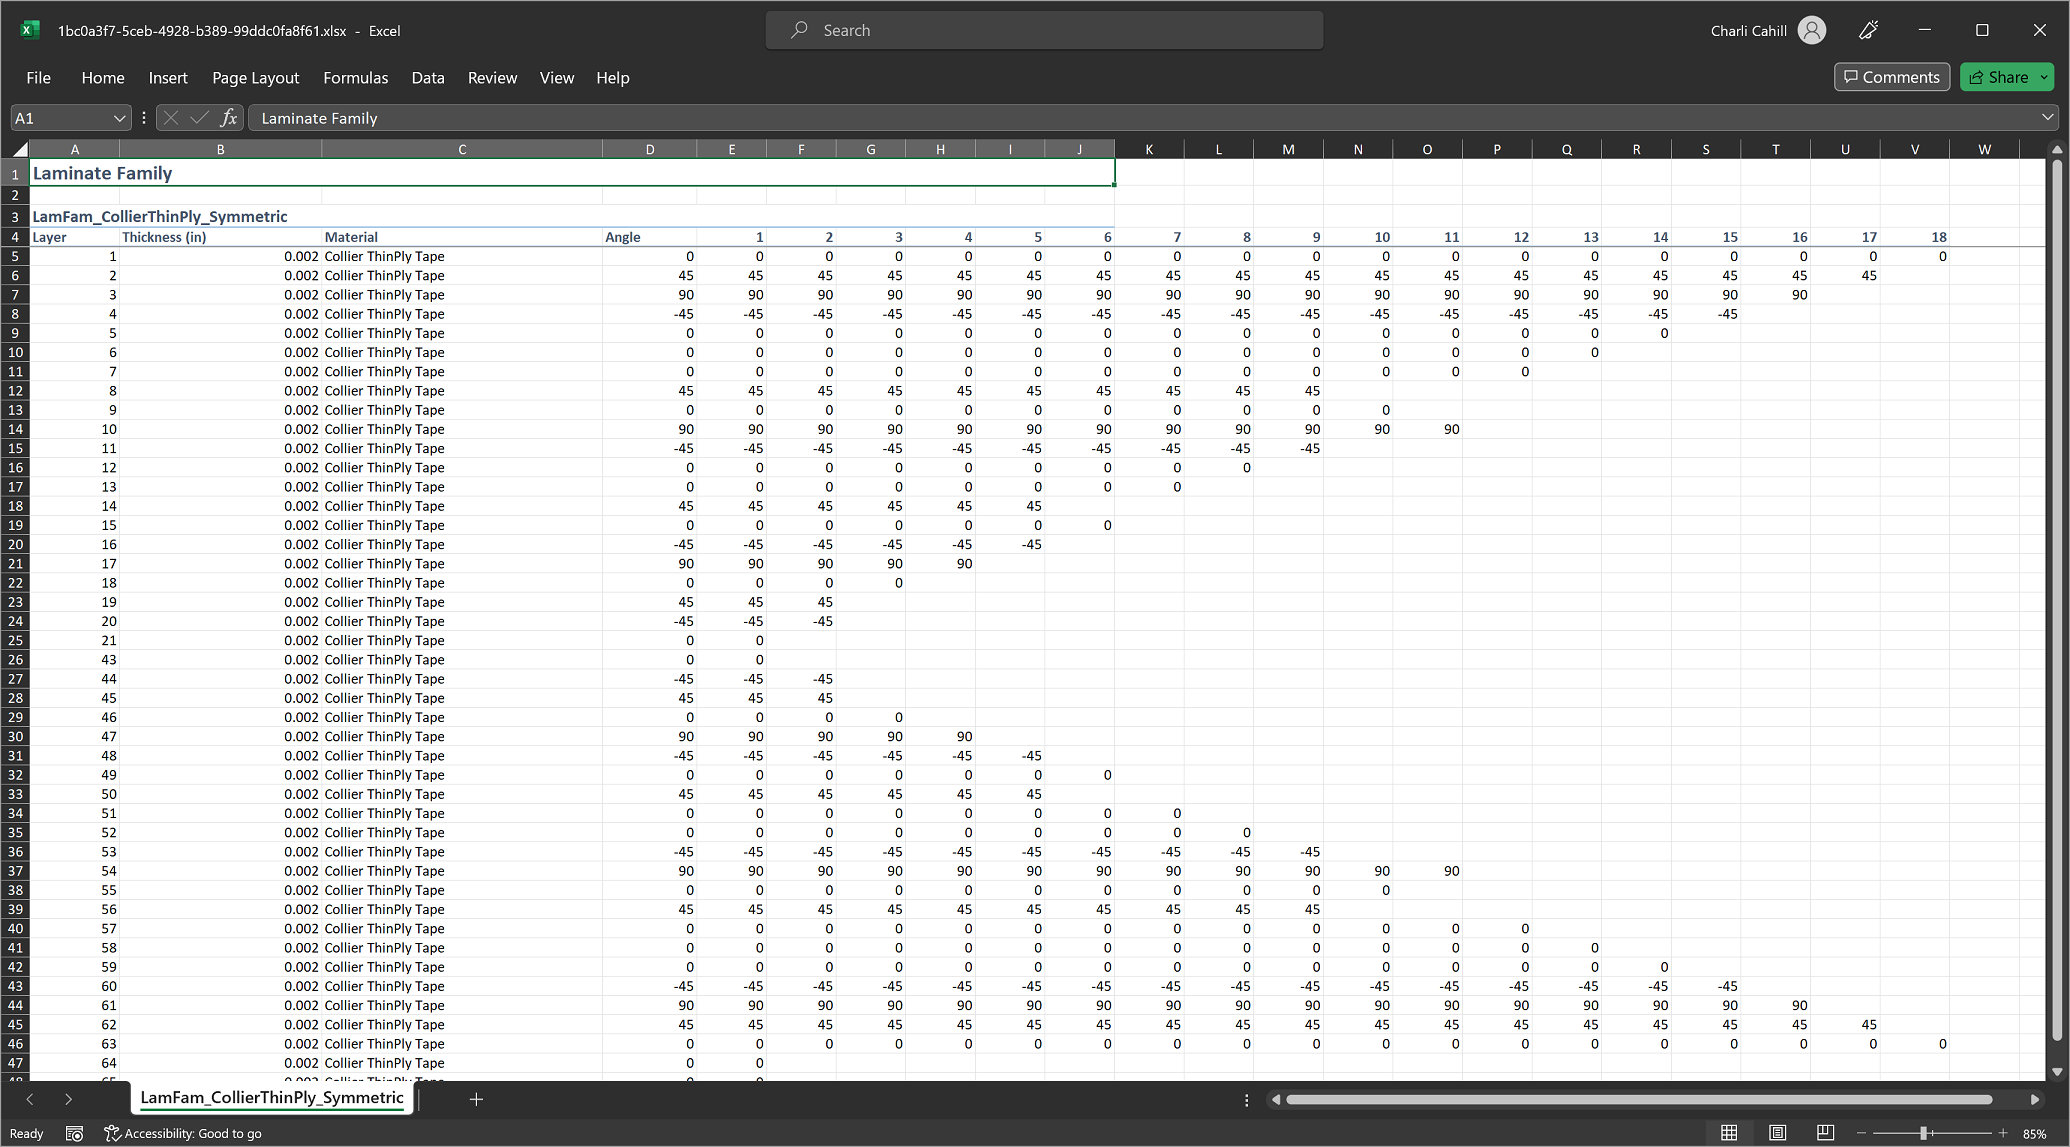Select row 4 header
This screenshot has width=2070, height=1147.
pyautogui.click(x=15, y=237)
